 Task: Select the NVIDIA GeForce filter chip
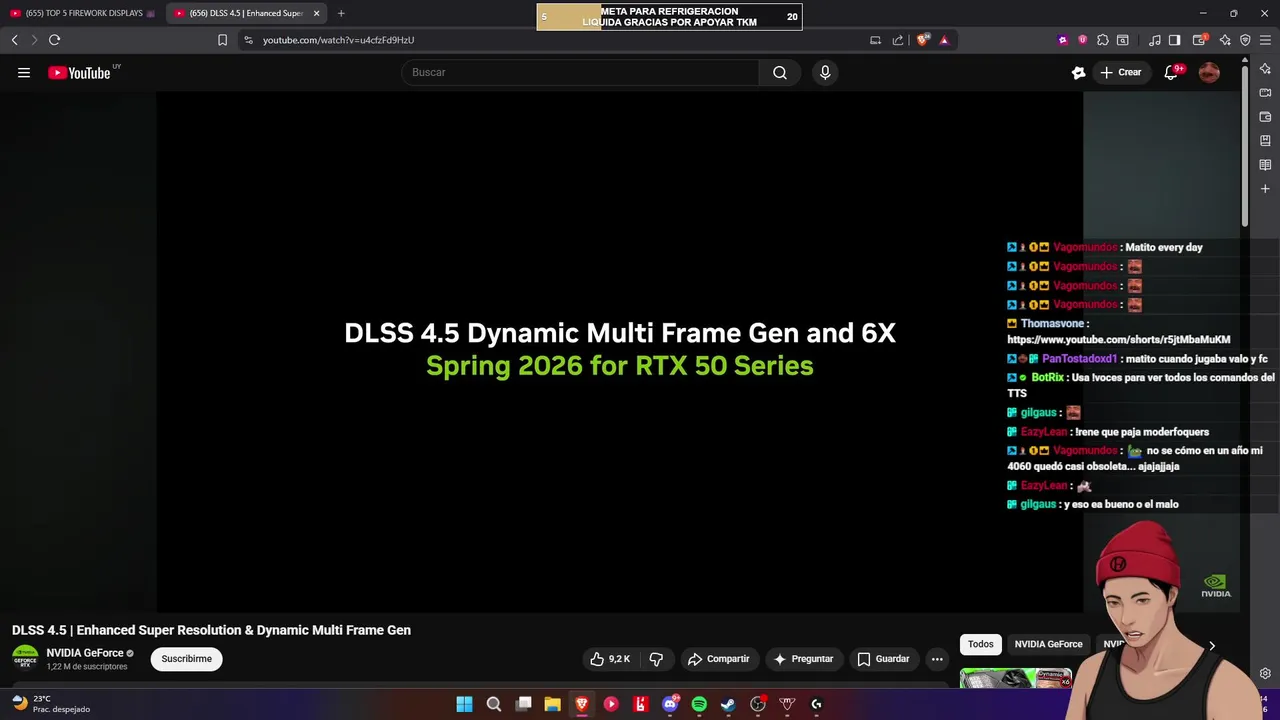pos(1048,645)
